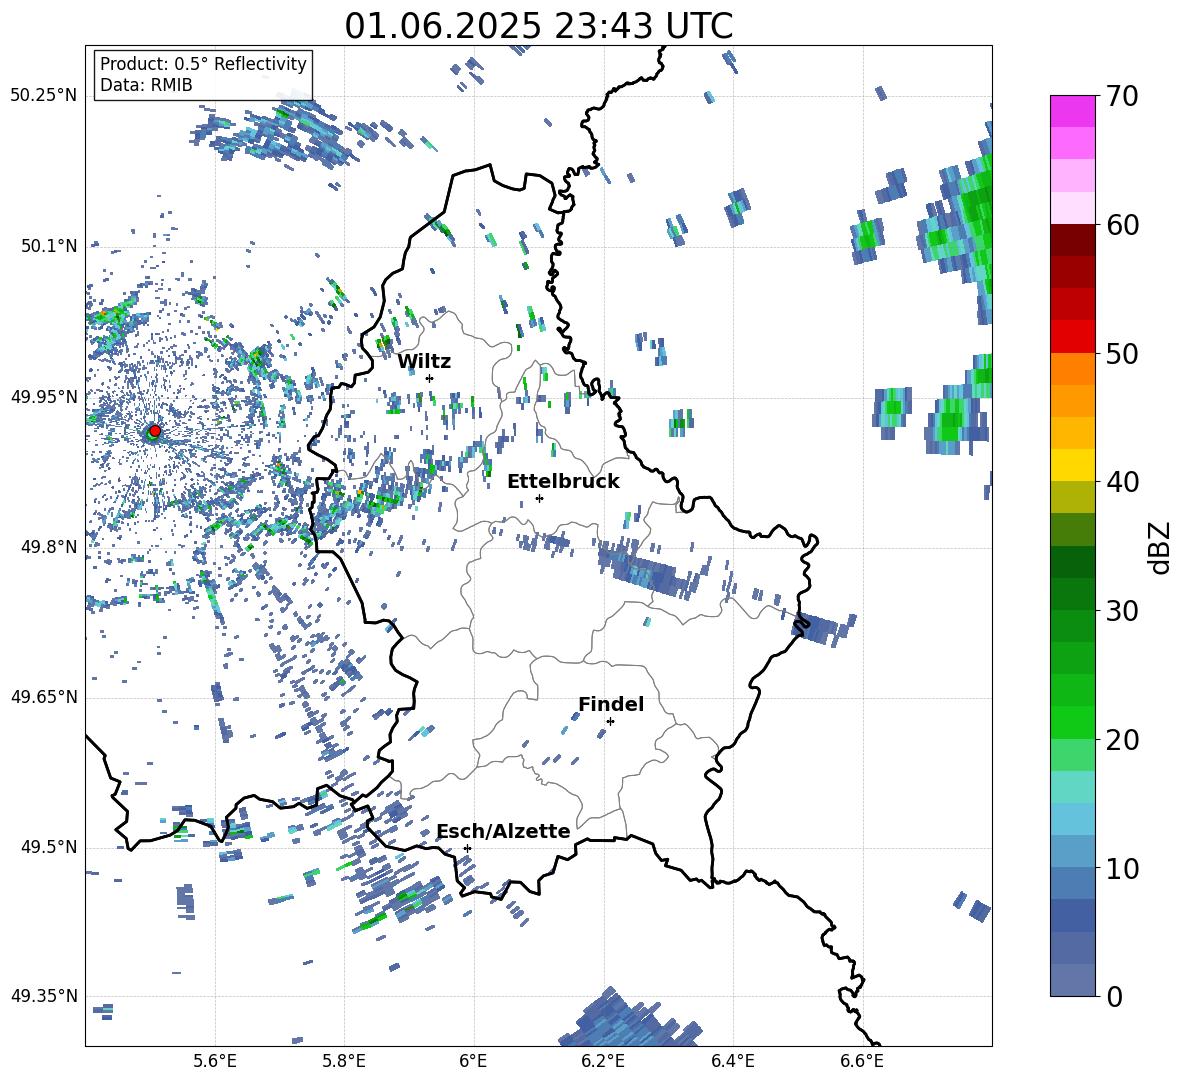The width and height of the screenshot is (1184, 1081).
Task: Click the 50.1°N latitude label
Action: (x=48, y=246)
